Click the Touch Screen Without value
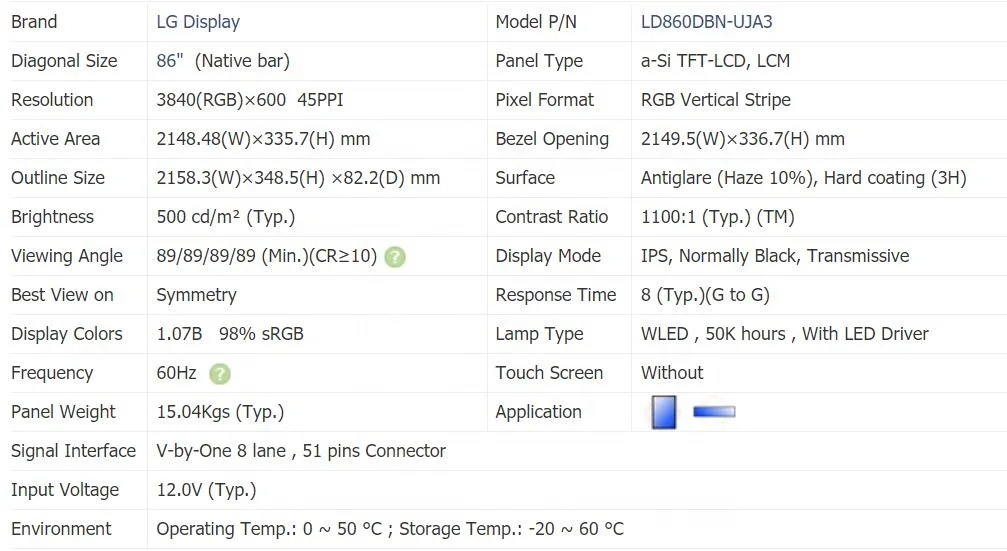The width and height of the screenshot is (1007, 551). pos(672,373)
